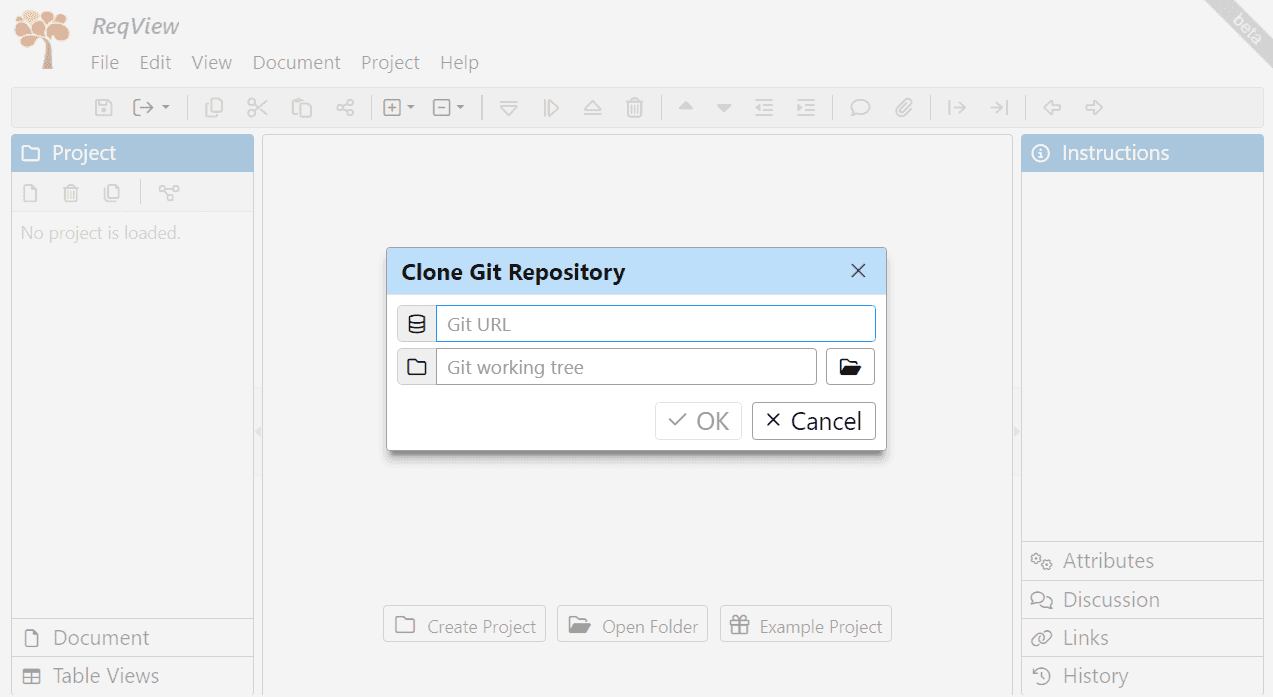Viewport: 1273px width, 697px height.
Task: Click the 'No project is loaded.' text
Action: [x=100, y=233]
